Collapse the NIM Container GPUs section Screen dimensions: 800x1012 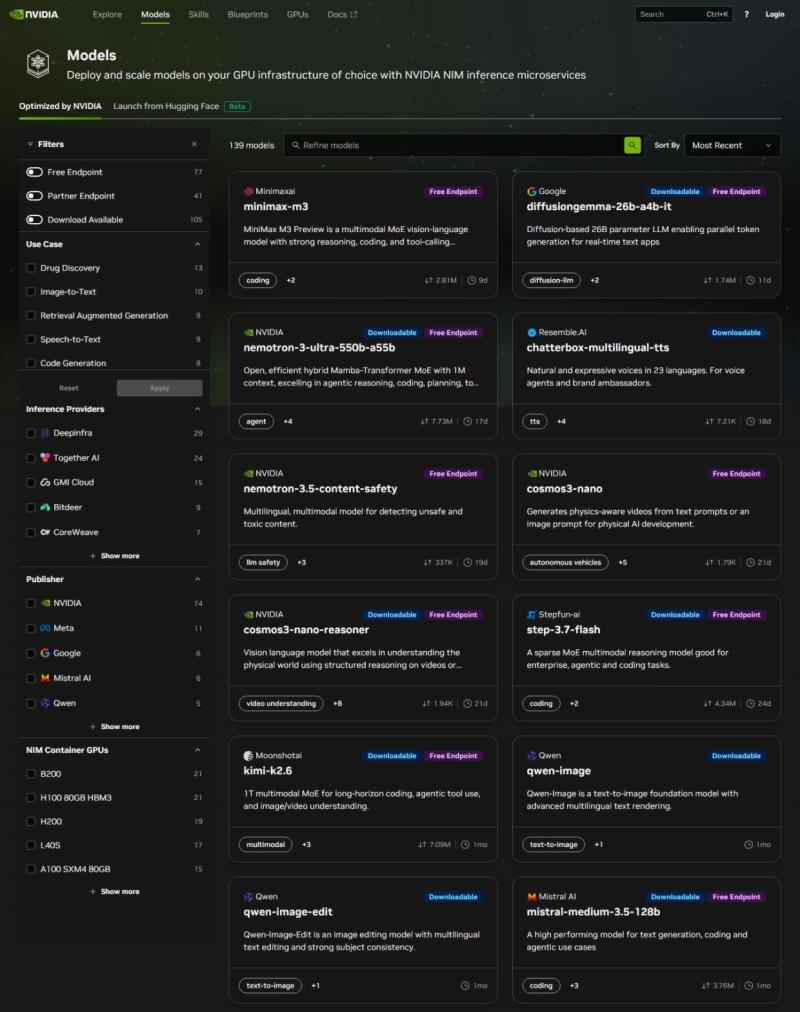tap(197, 750)
